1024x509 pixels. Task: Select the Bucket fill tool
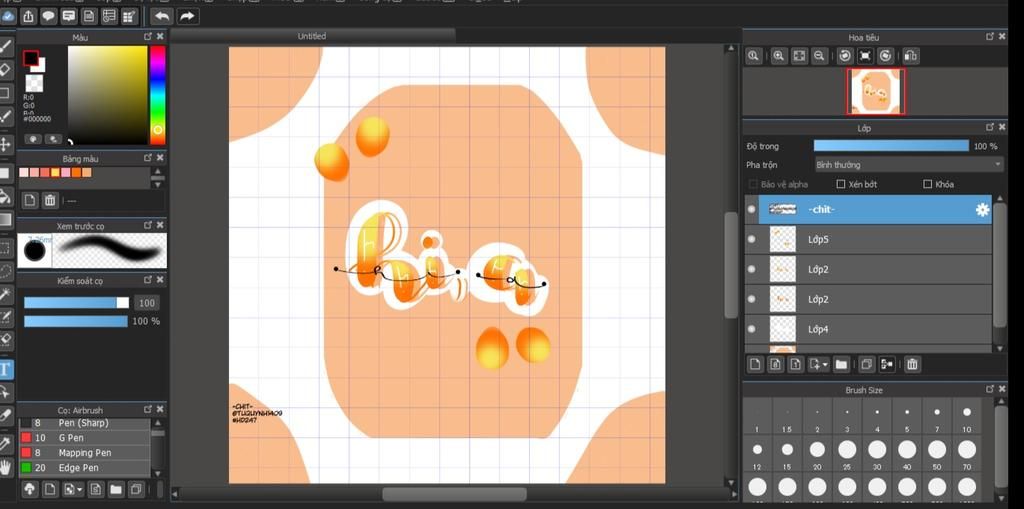[x=5, y=196]
